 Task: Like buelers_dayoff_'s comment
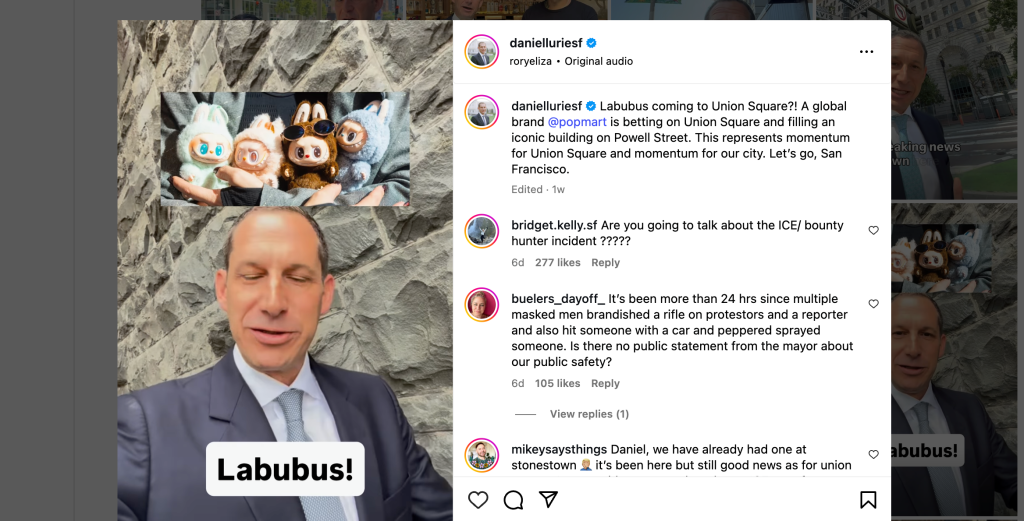point(873,304)
